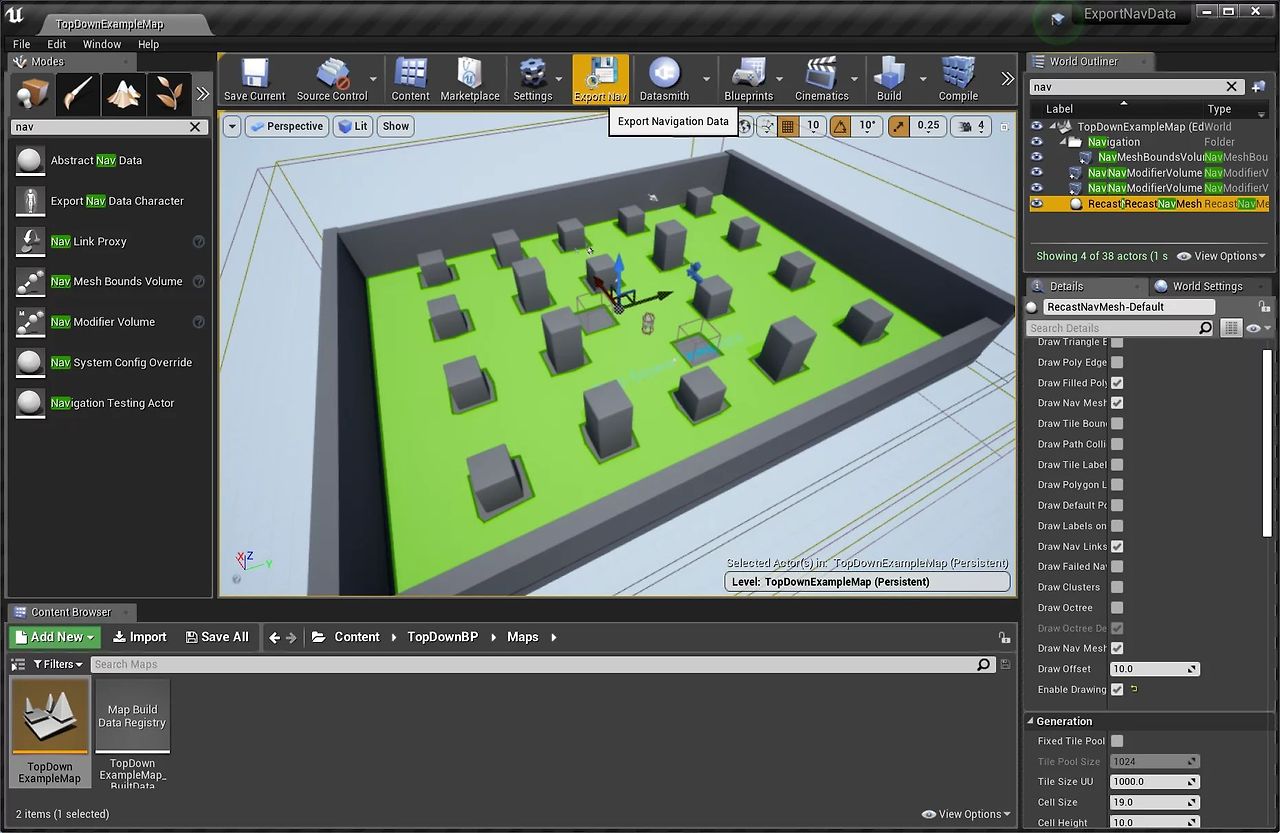The image size is (1280, 833).
Task: Select the Paint mode brush icon
Action: pos(78,94)
